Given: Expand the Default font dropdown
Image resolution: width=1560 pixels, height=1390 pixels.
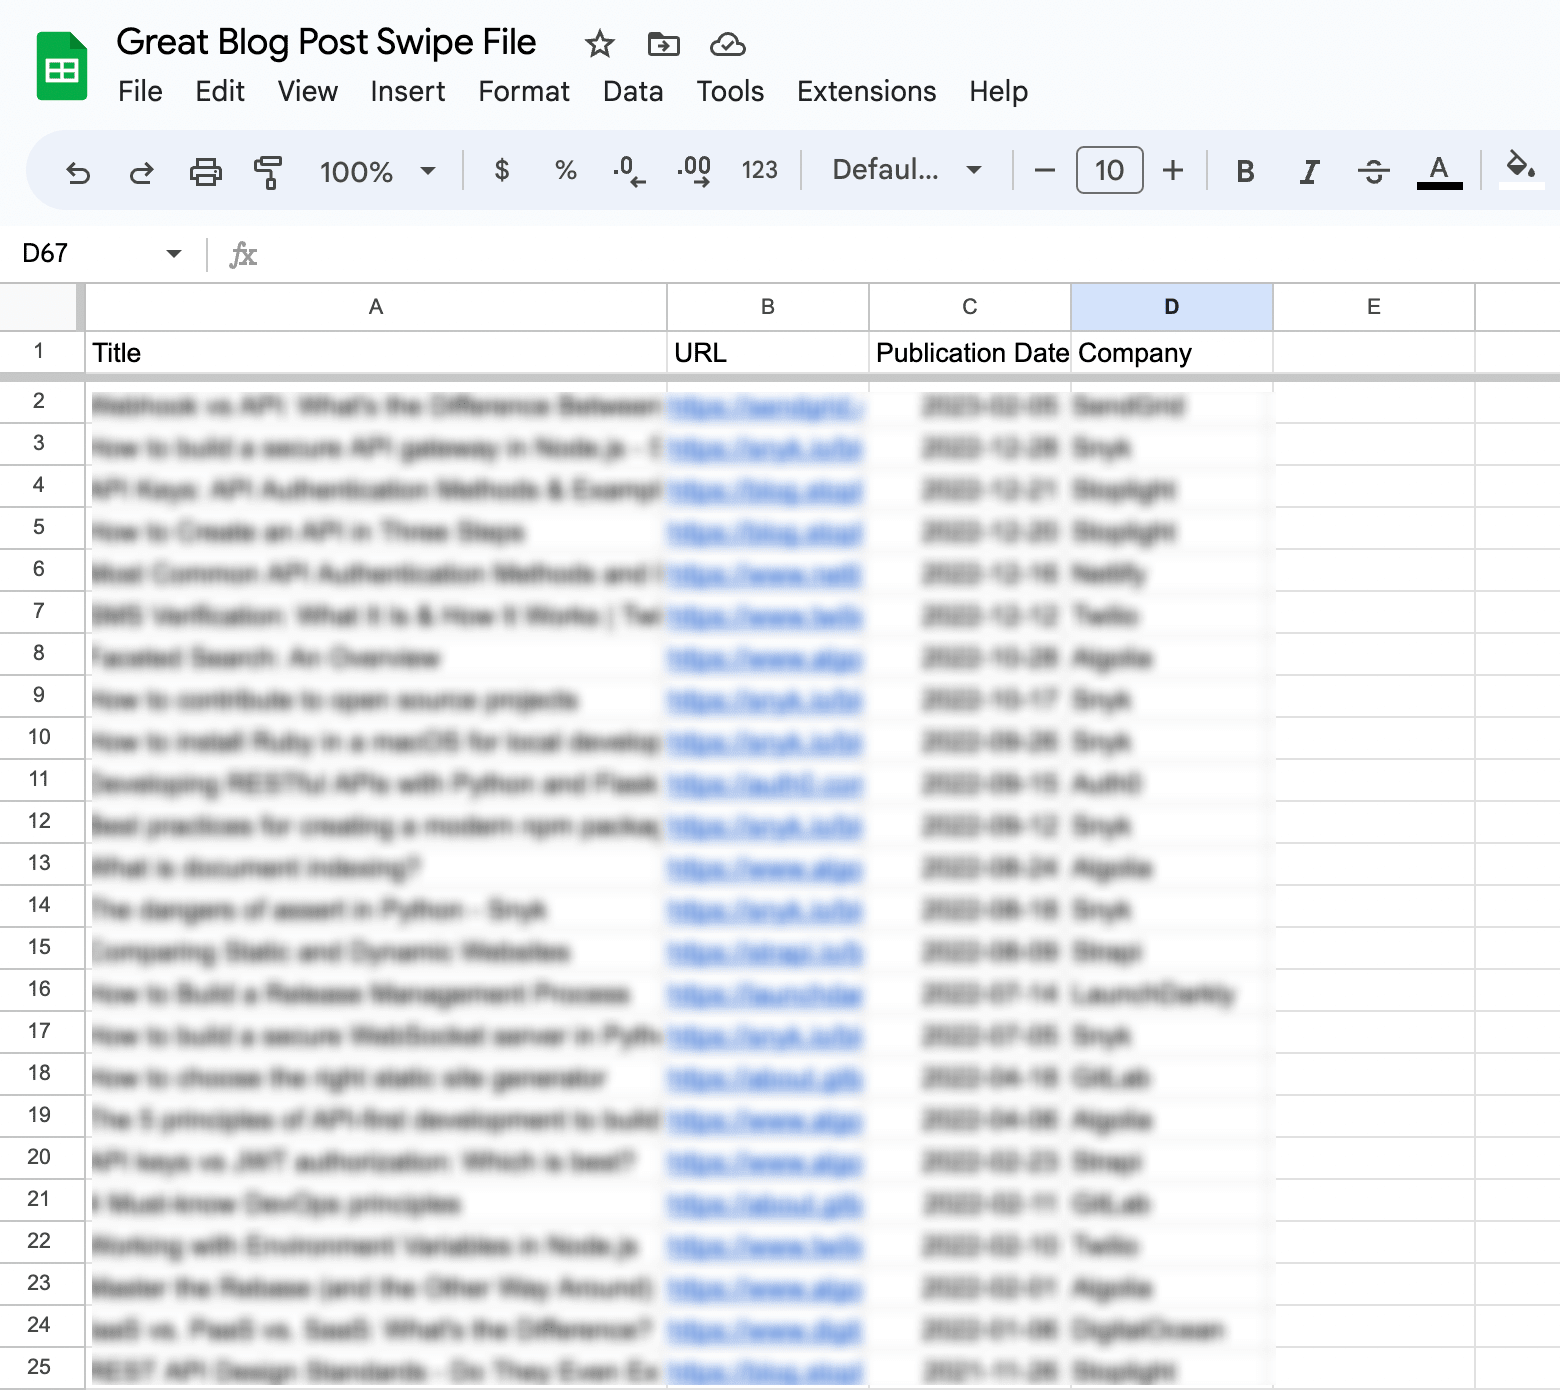Looking at the screenshot, I should click(x=906, y=171).
